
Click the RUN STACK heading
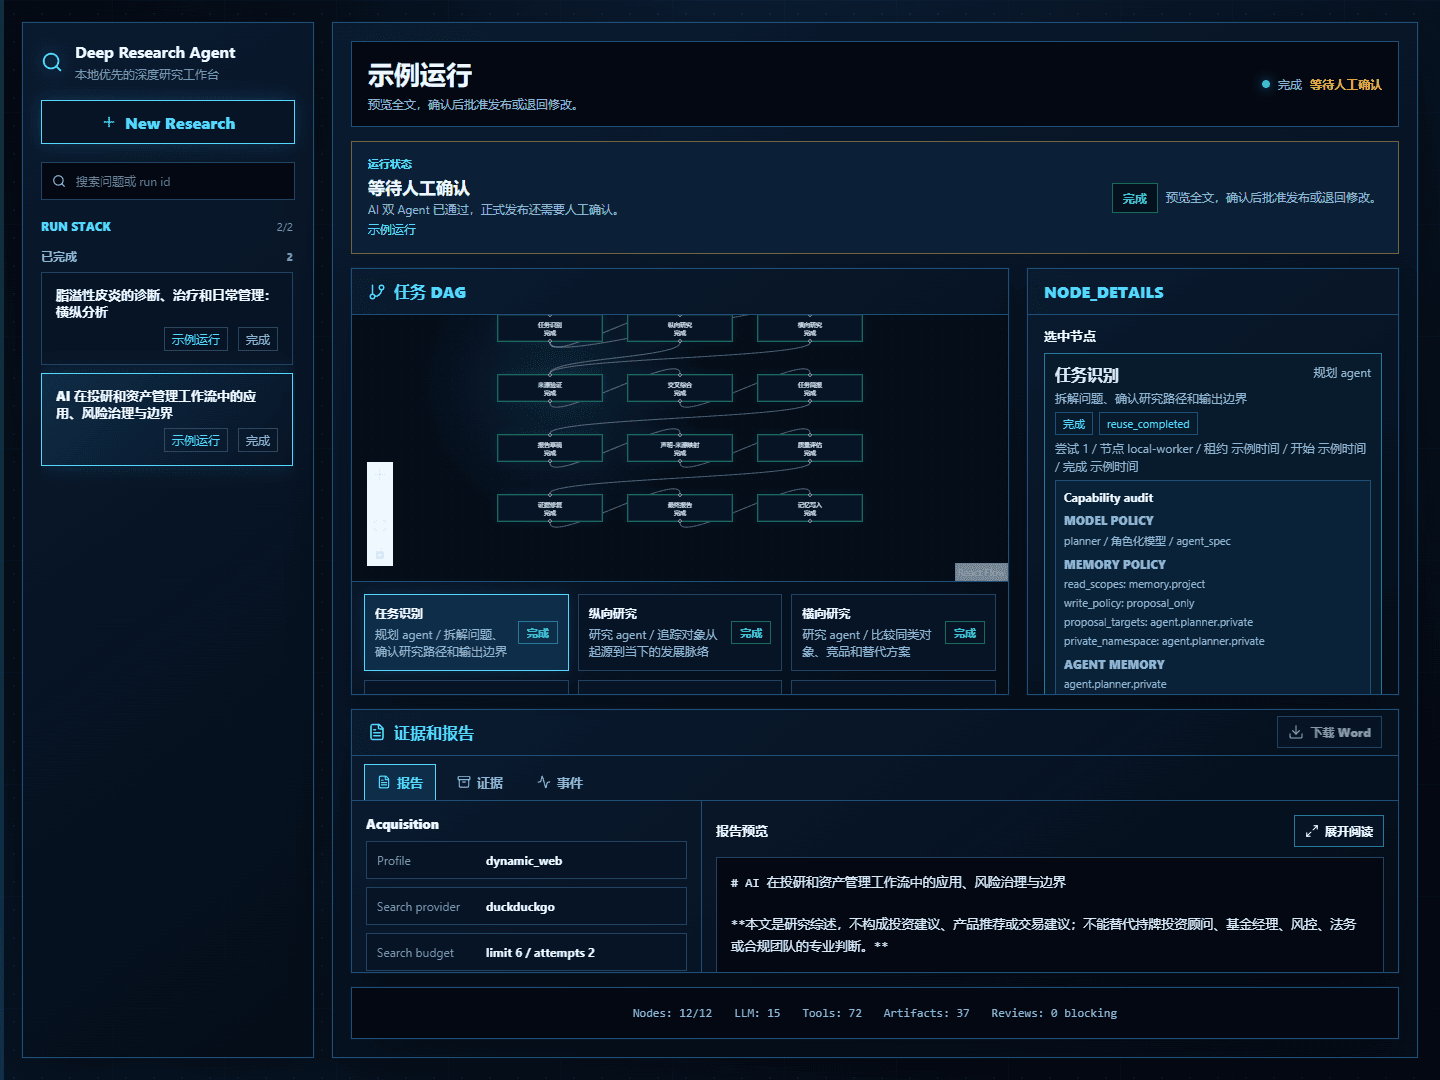(76, 227)
